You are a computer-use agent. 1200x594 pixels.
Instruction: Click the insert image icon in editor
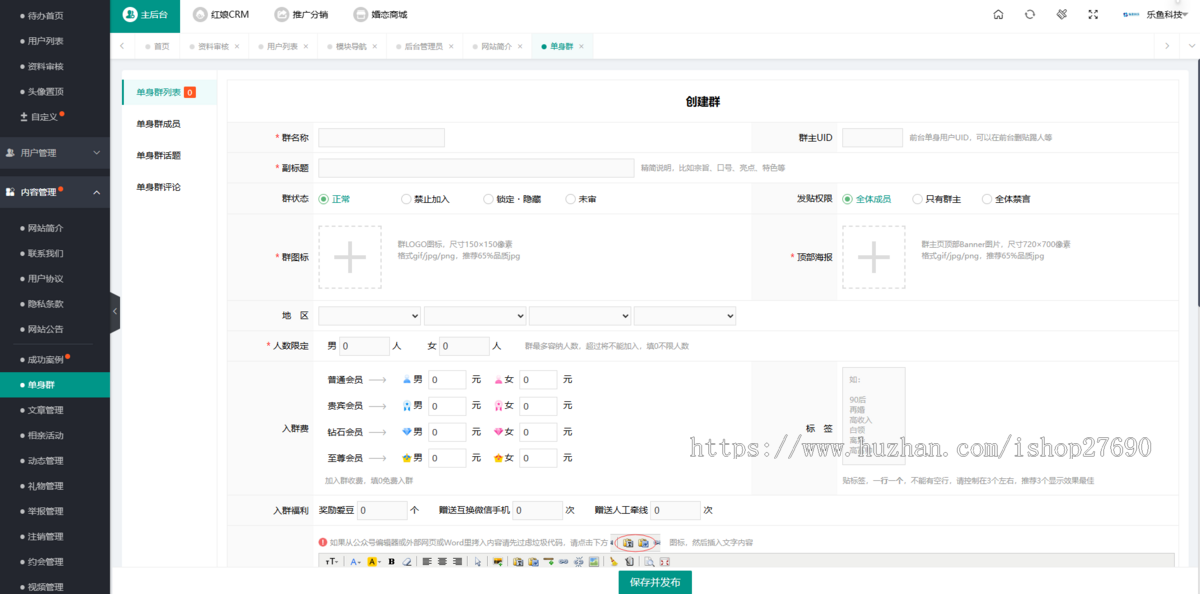pyautogui.click(x=593, y=562)
